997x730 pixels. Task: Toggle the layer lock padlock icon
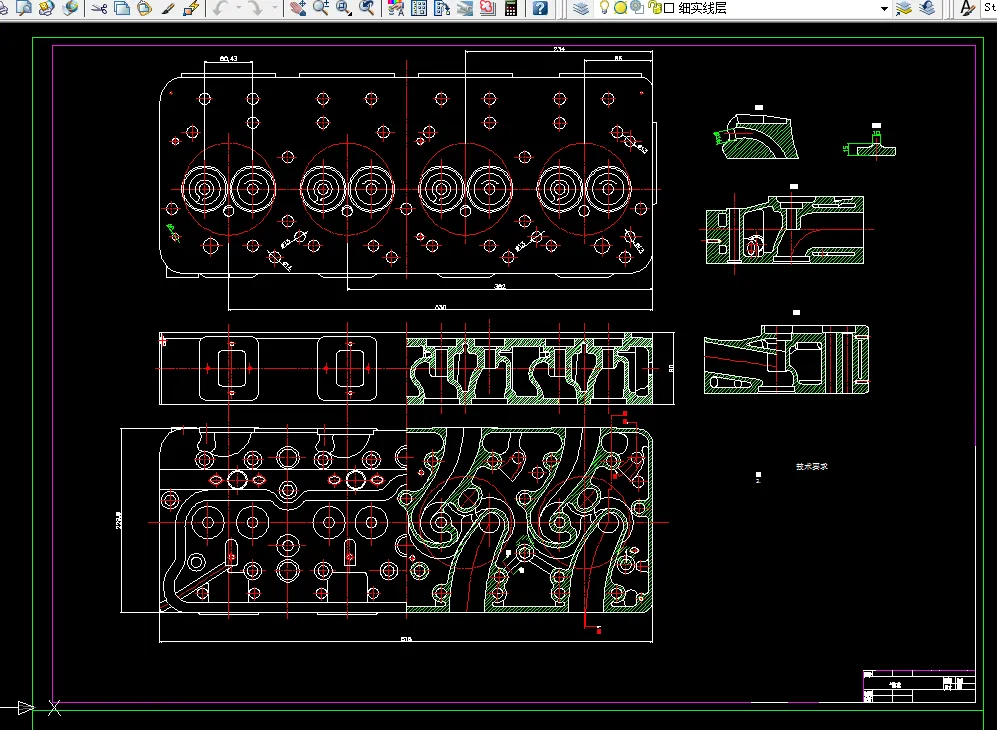[654, 8]
